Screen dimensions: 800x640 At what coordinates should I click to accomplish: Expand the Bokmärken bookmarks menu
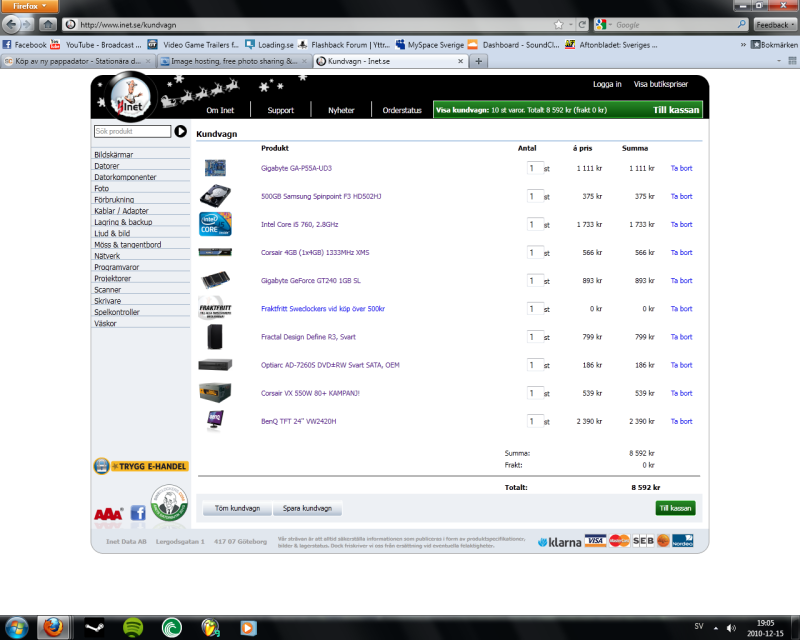coord(773,45)
